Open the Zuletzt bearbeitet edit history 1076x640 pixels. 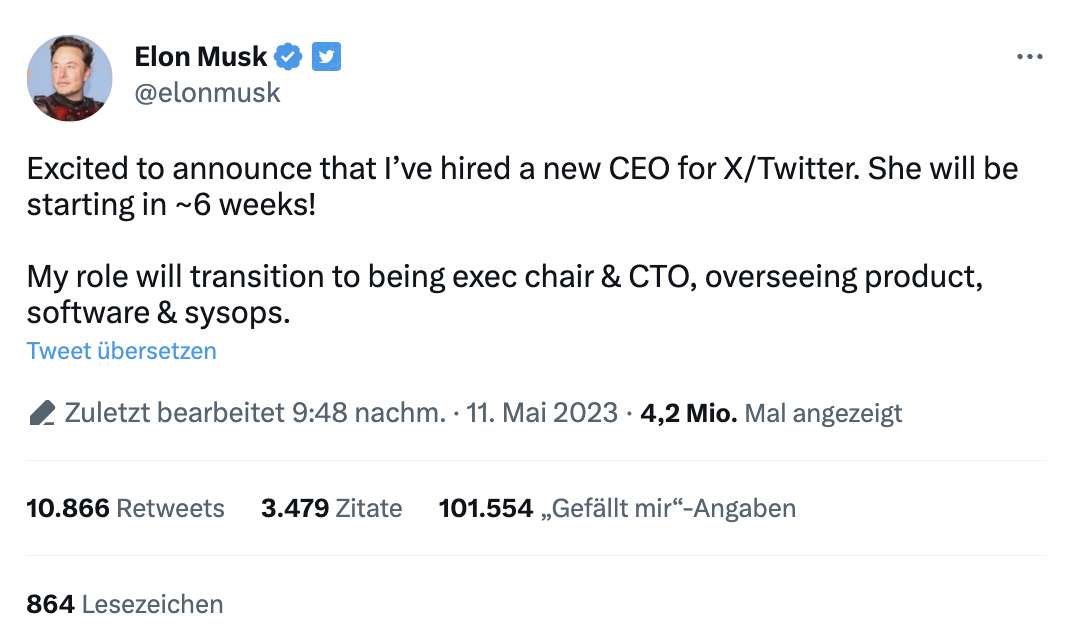pos(170,413)
